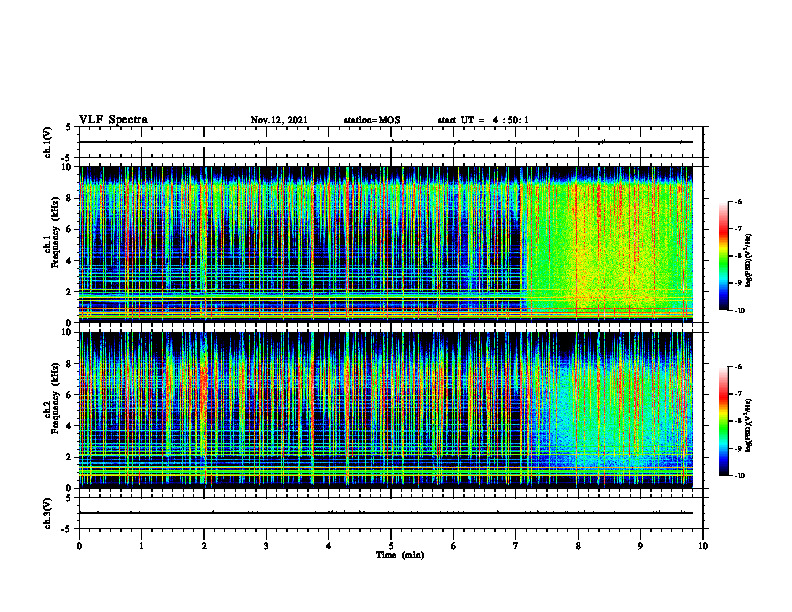The height and width of the screenshot is (612, 792).
Task: Click the ch.1 spectrogram panel
Action: 386,244
